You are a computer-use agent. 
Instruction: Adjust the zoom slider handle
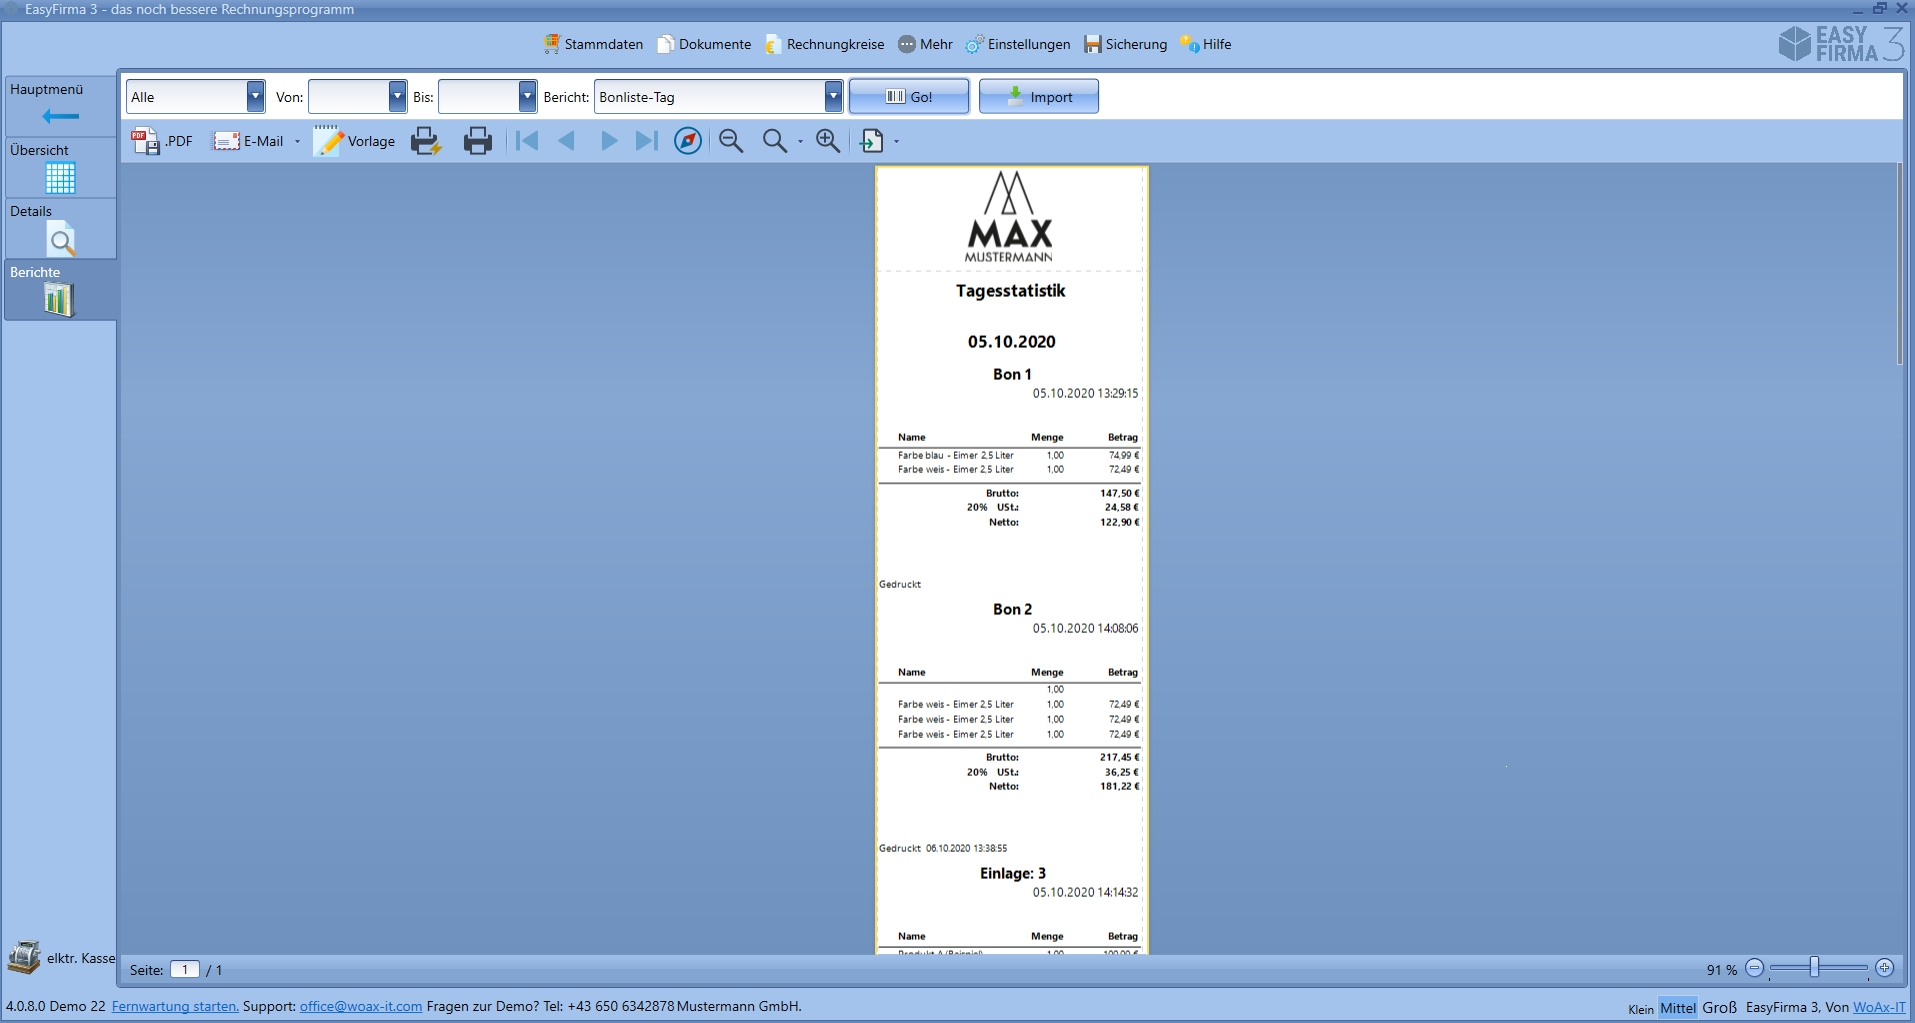coord(1814,968)
